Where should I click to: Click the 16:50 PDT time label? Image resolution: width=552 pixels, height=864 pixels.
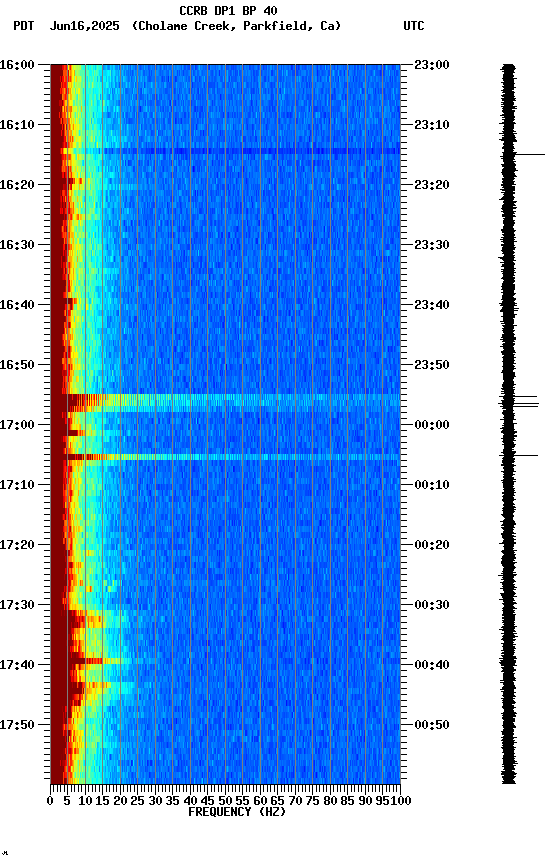[17, 365]
